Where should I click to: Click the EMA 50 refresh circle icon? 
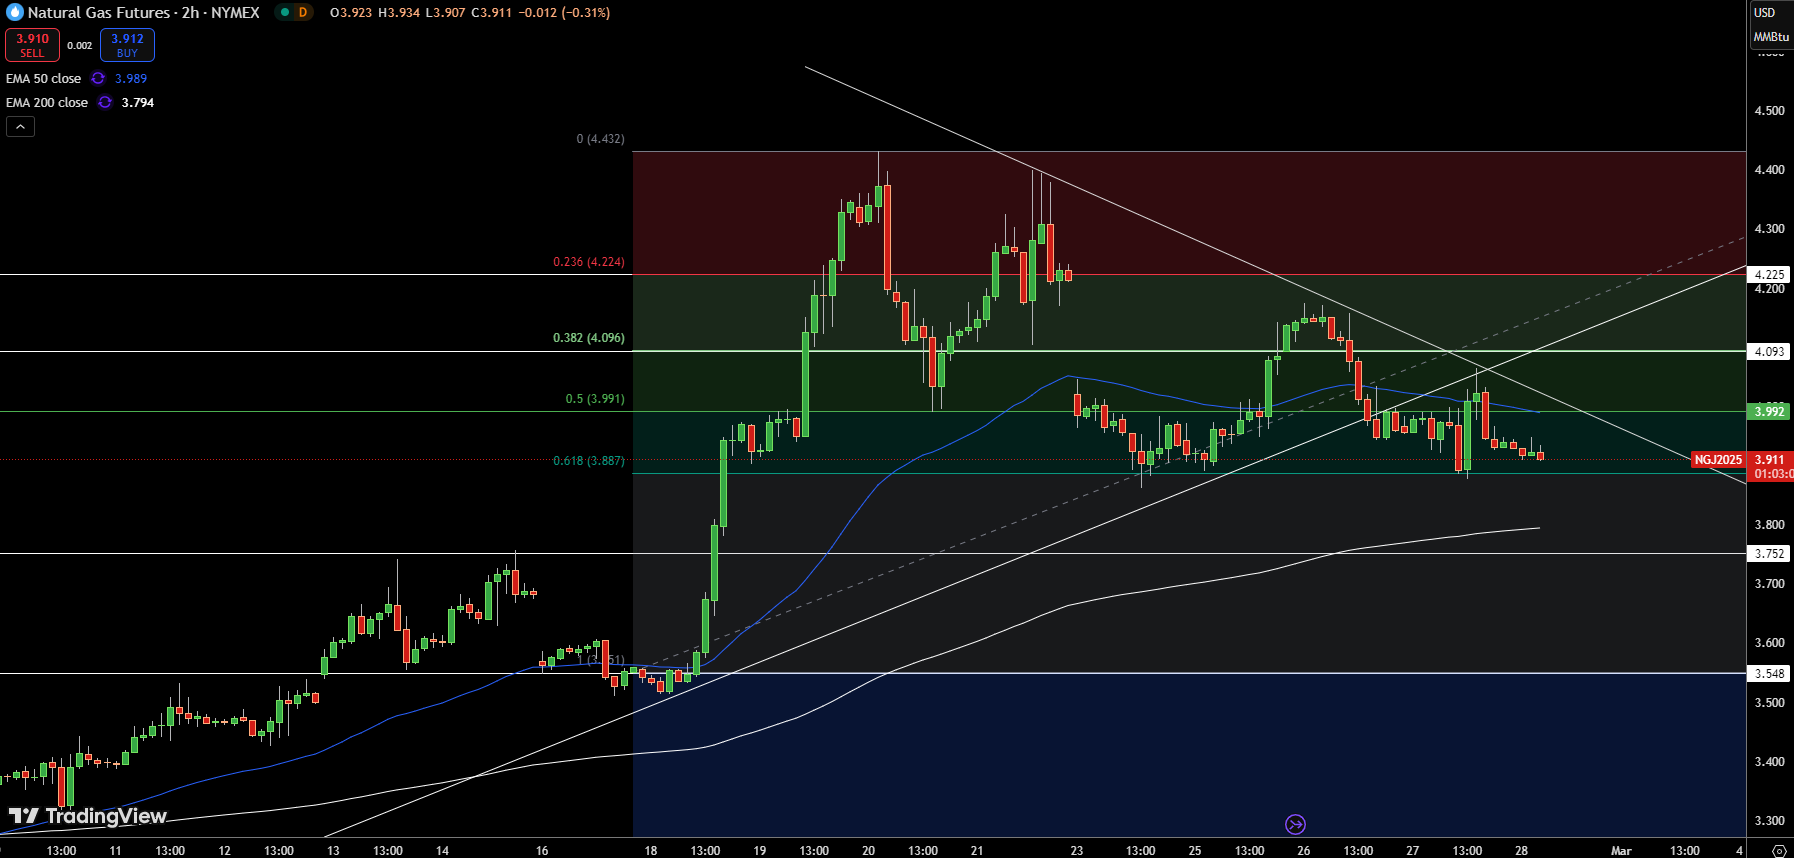(x=98, y=78)
